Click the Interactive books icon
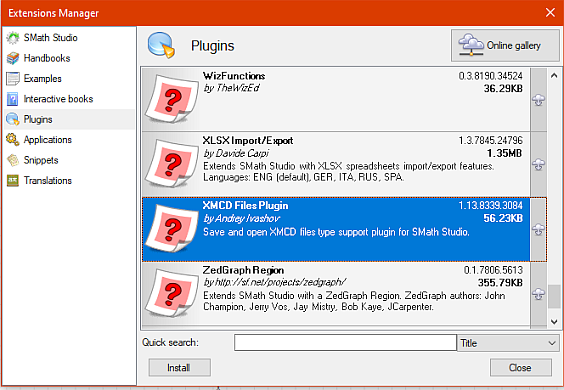The height and width of the screenshot is (390, 564). point(13,99)
